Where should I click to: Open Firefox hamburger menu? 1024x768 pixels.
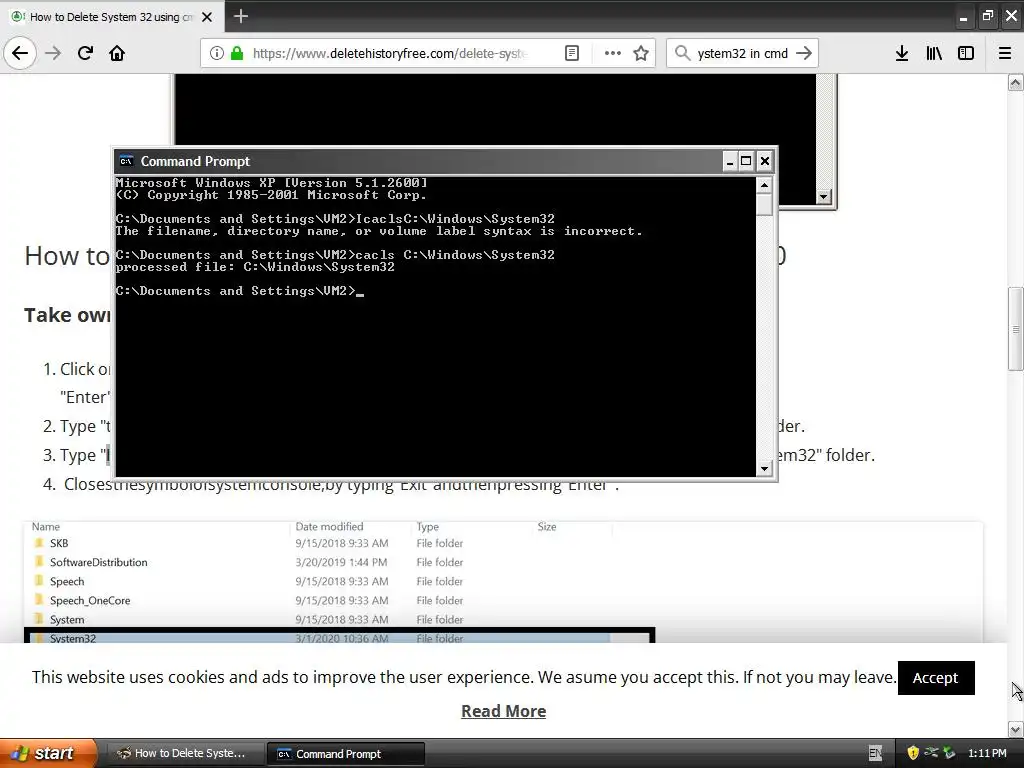[x=1005, y=53]
